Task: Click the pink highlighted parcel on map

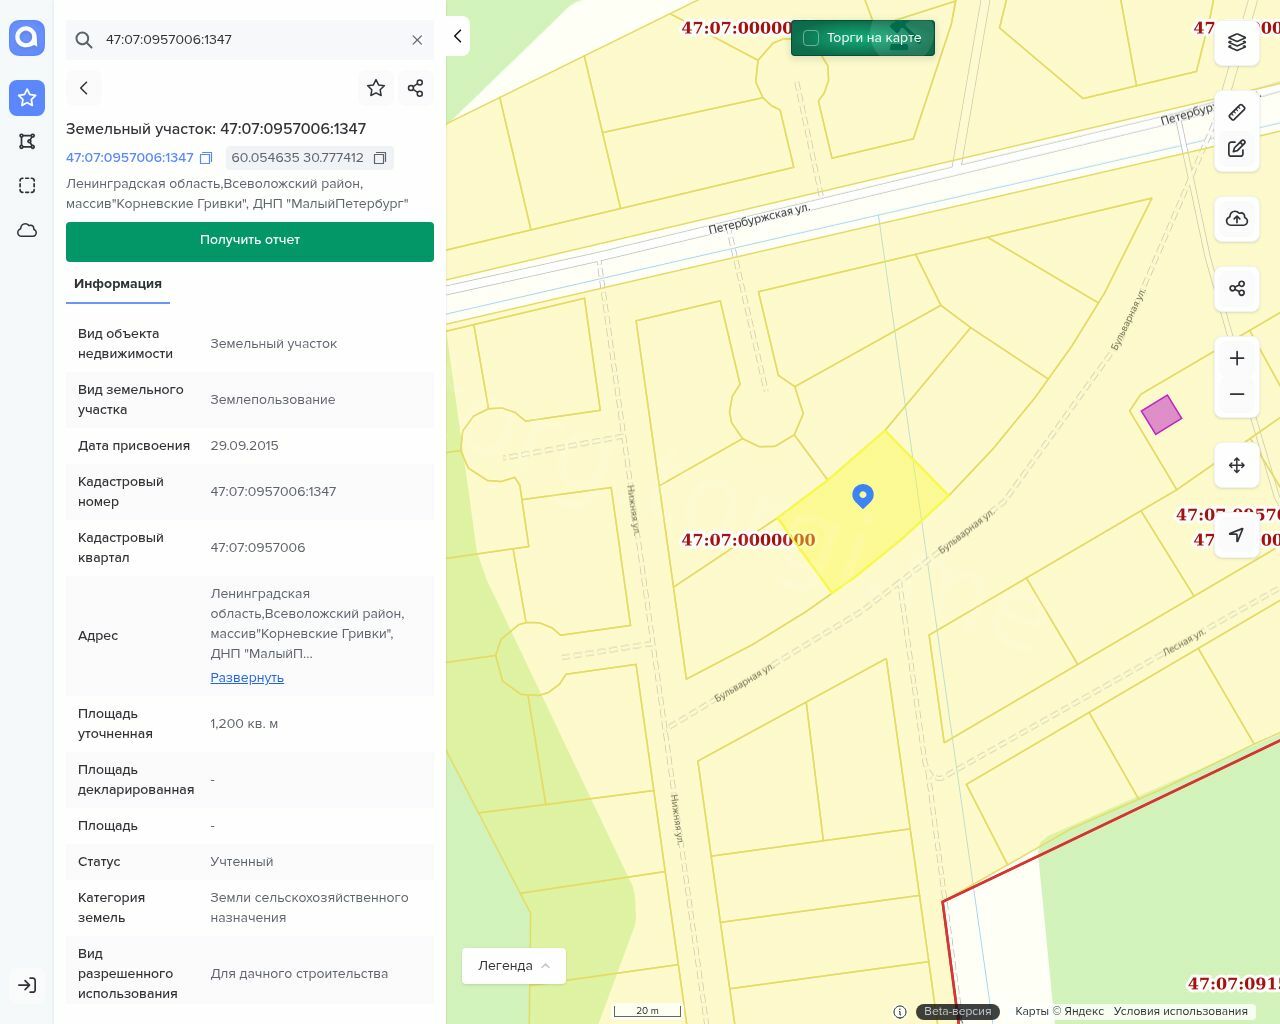Action: 1161,414
